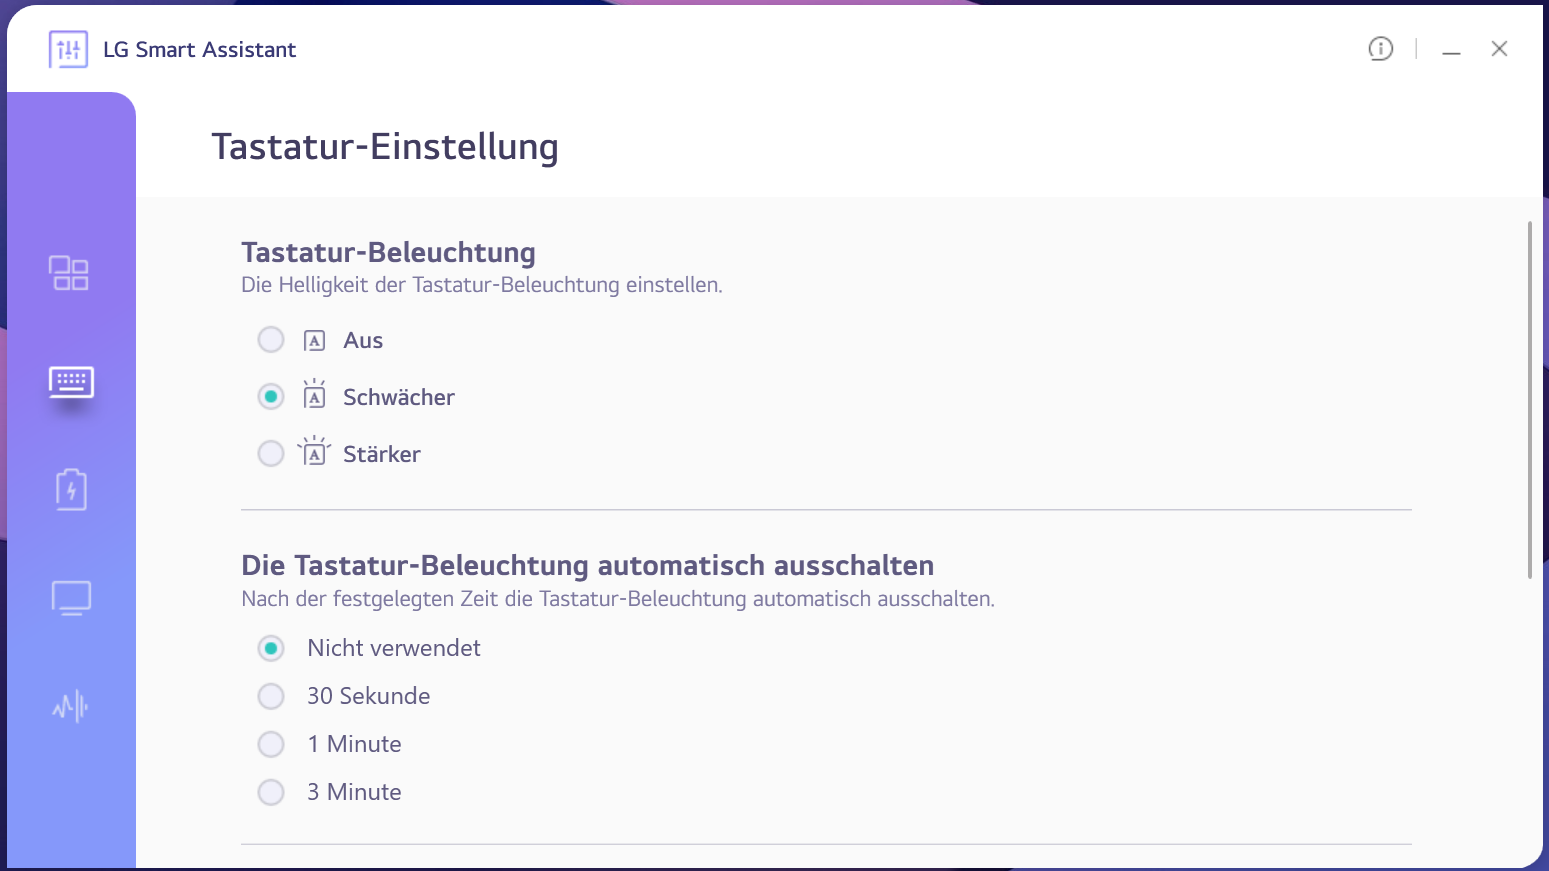The image size is (1549, 871).
Task: Click the LG Smart Assistant logo icon
Action: pos(68,49)
